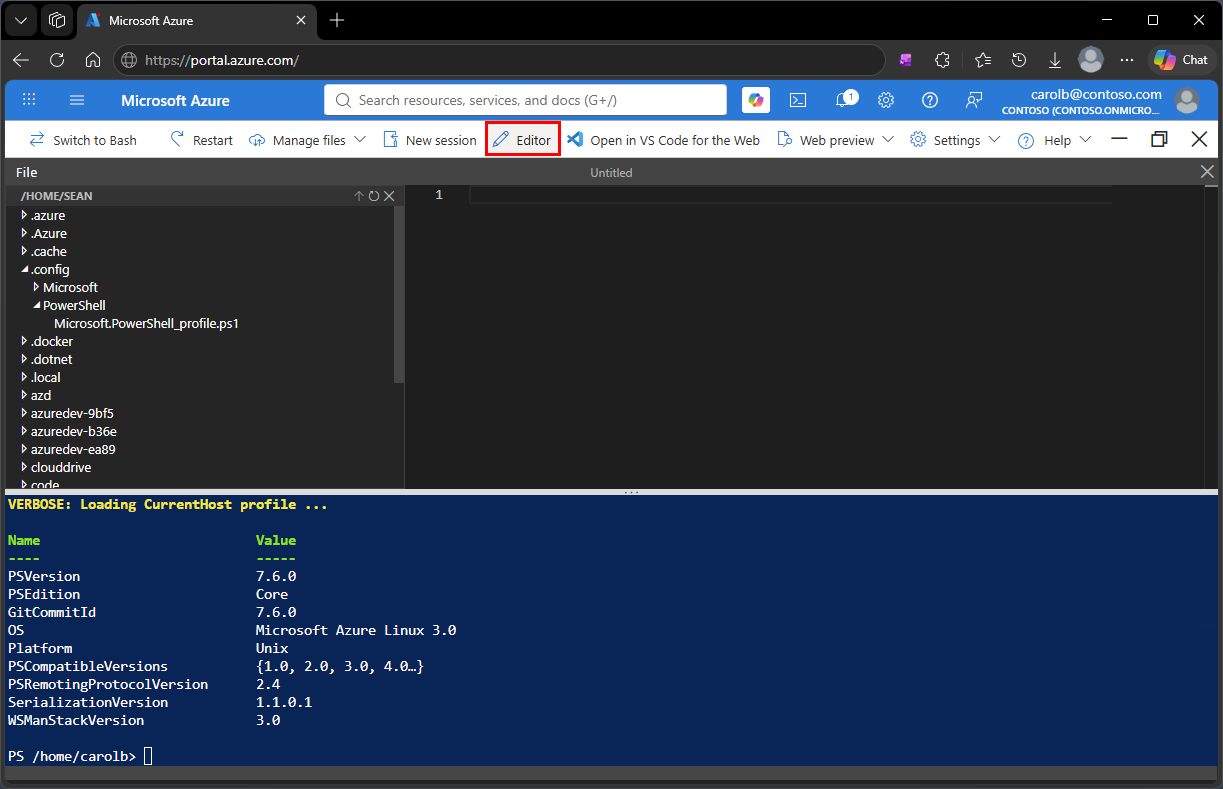Open the browser tab actions dropdown
This screenshot has width=1223, height=789.
21,20
